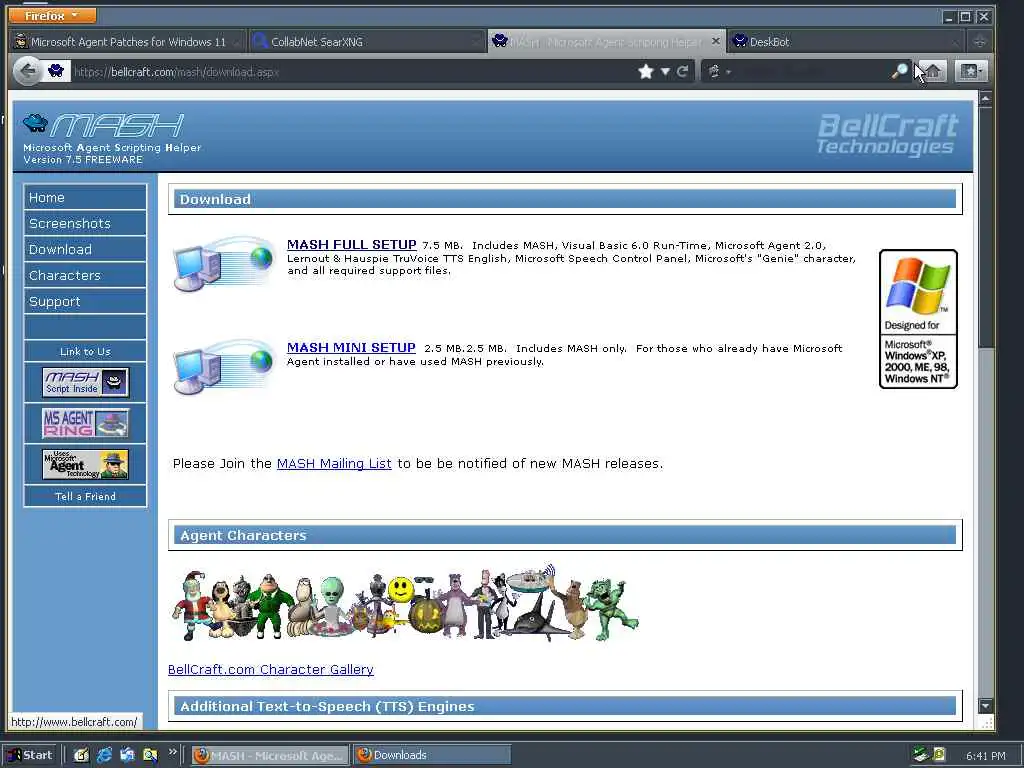Expand the quick launch overflow chevron

pos(172,752)
